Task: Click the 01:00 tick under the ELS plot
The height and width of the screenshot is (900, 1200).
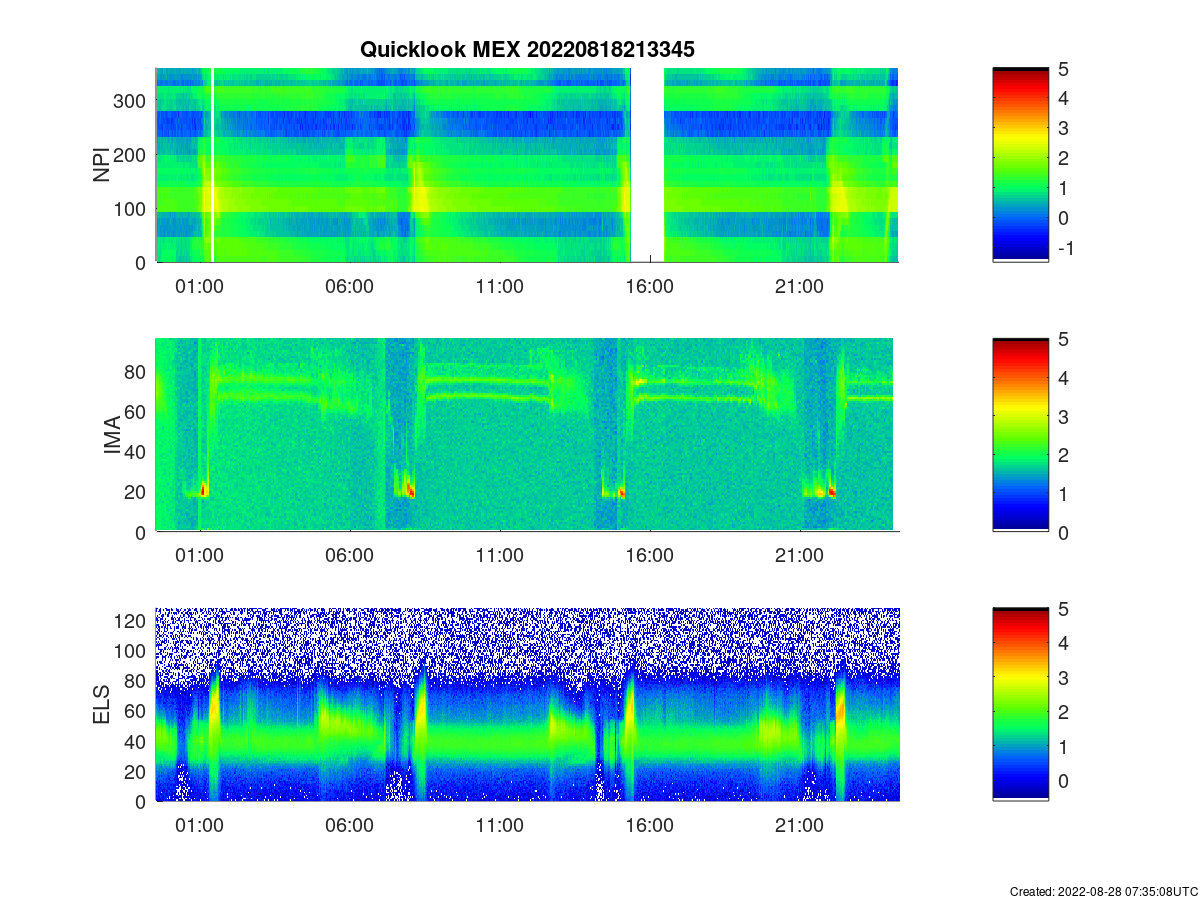Action: [x=200, y=826]
